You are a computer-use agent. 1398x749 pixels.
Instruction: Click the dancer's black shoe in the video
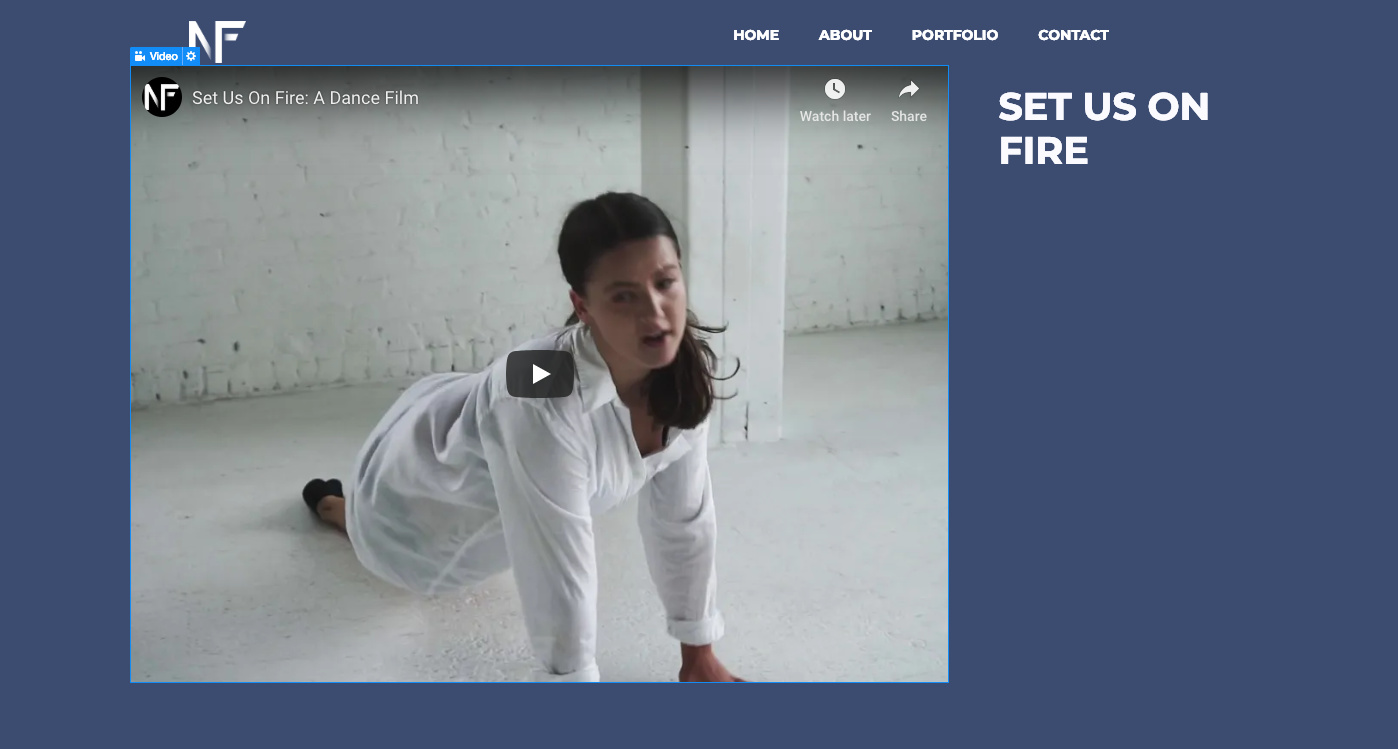(x=323, y=492)
